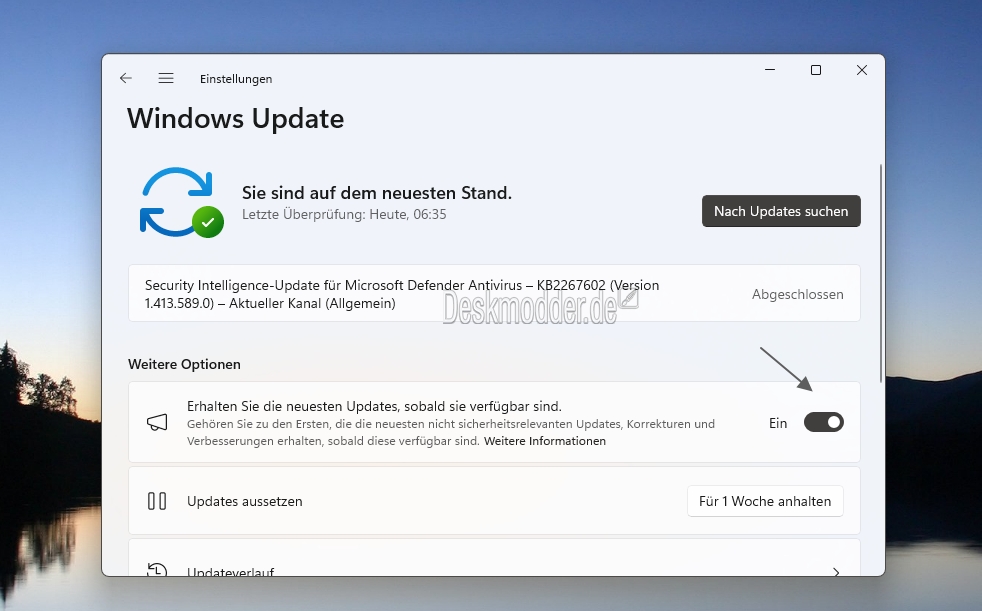Open the Weitere Informationen link
982x611 pixels.
[x=545, y=441]
